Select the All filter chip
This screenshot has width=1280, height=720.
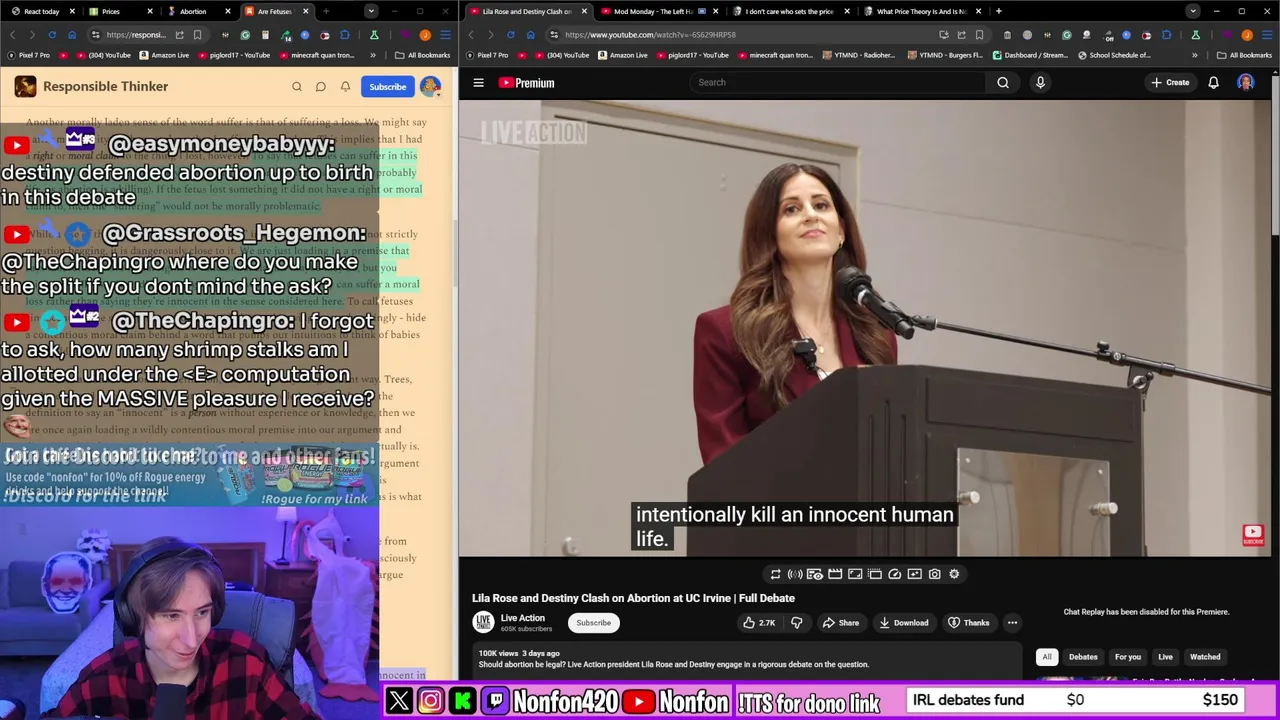(1047, 657)
